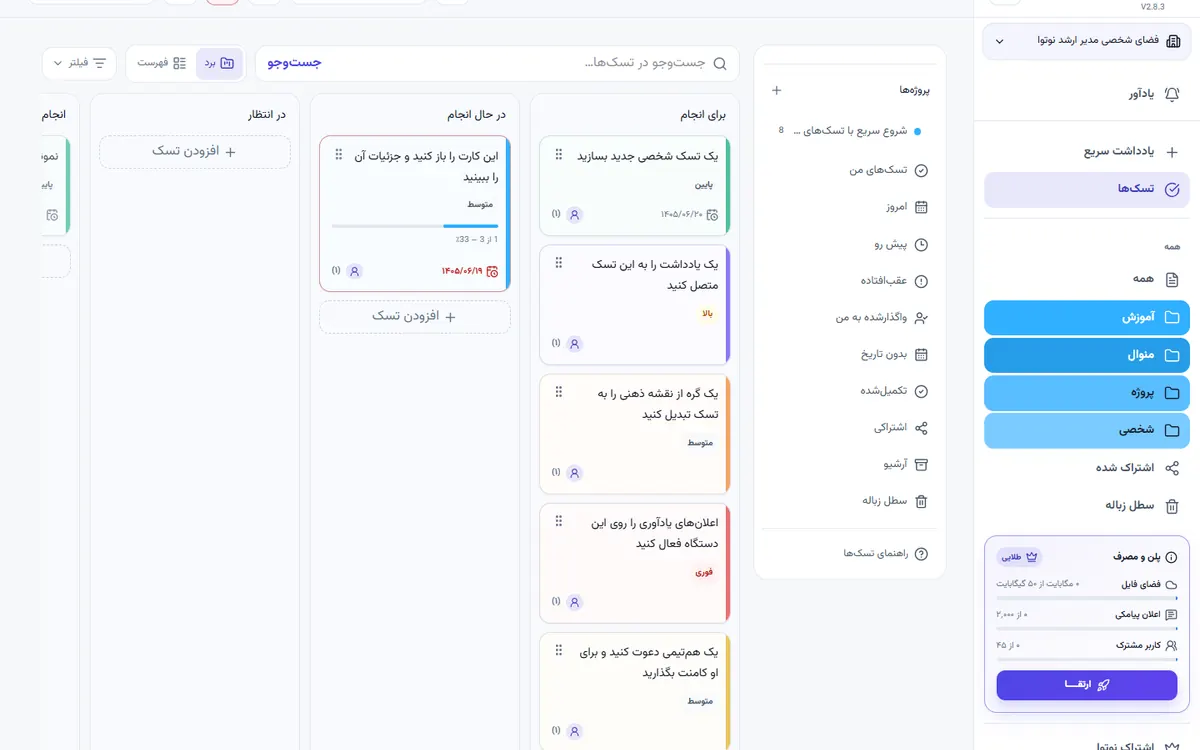Switch to برد board view
The width and height of the screenshot is (1200, 750).
(x=219, y=63)
